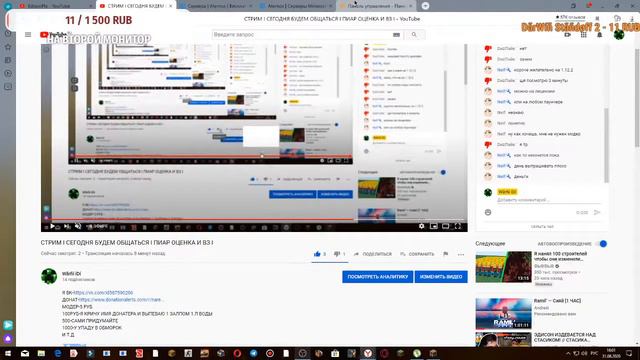This screenshot has height=360, width=640.
Task: Enter fullscreen on the video player
Action: point(458,226)
